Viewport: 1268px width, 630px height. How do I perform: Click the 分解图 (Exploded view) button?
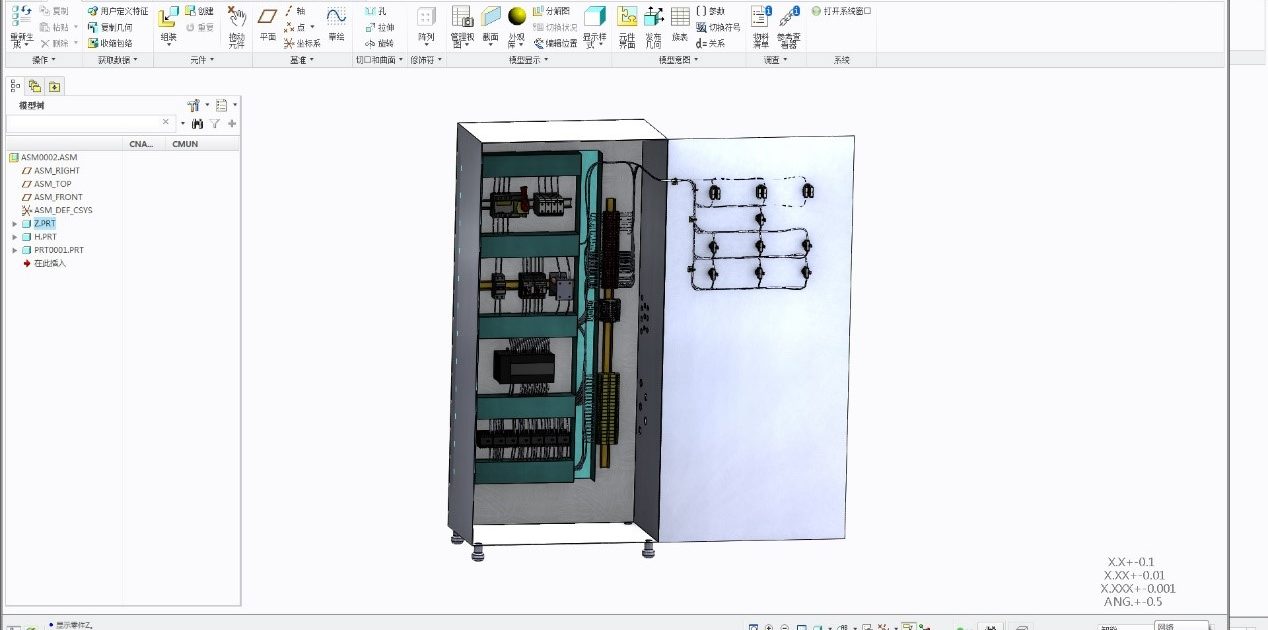(x=552, y=11)
